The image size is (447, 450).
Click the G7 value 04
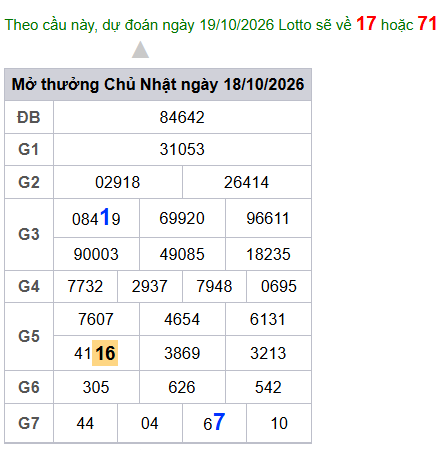pos(150,423)
